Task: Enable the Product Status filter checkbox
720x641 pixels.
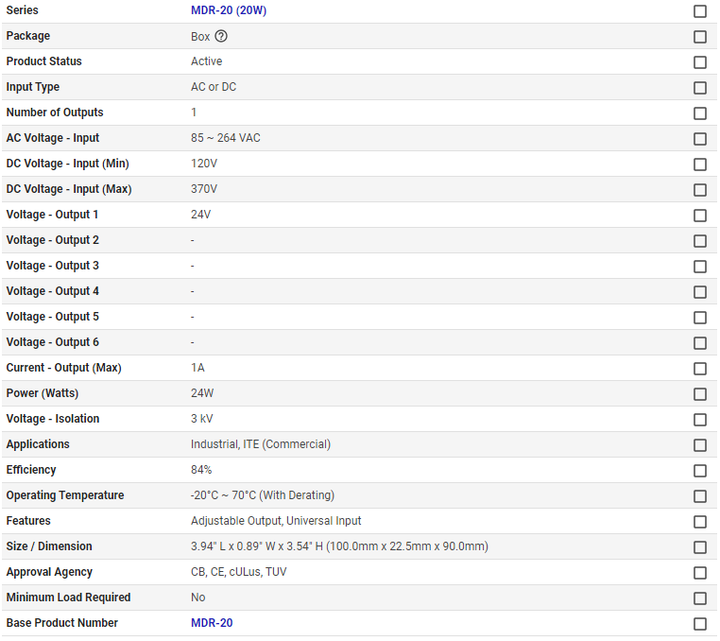Action: point(700,62)
